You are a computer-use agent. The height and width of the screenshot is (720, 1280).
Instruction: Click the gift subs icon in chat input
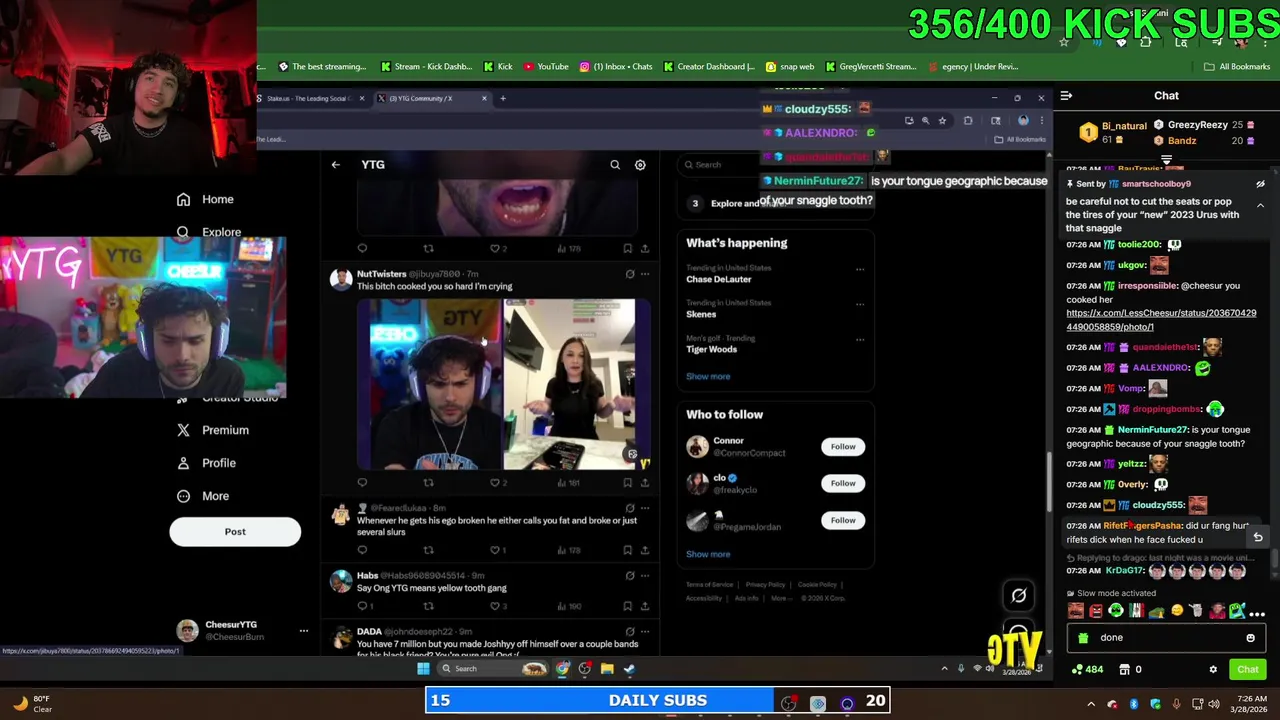[x=1082, y=638]
